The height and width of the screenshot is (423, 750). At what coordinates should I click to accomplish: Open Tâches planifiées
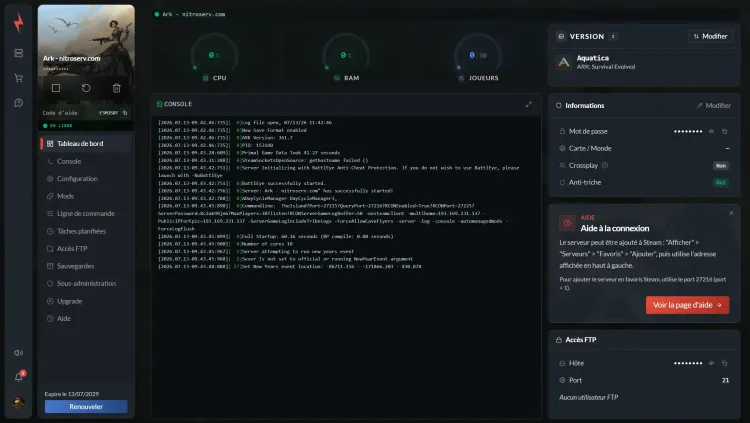[86, 231]
